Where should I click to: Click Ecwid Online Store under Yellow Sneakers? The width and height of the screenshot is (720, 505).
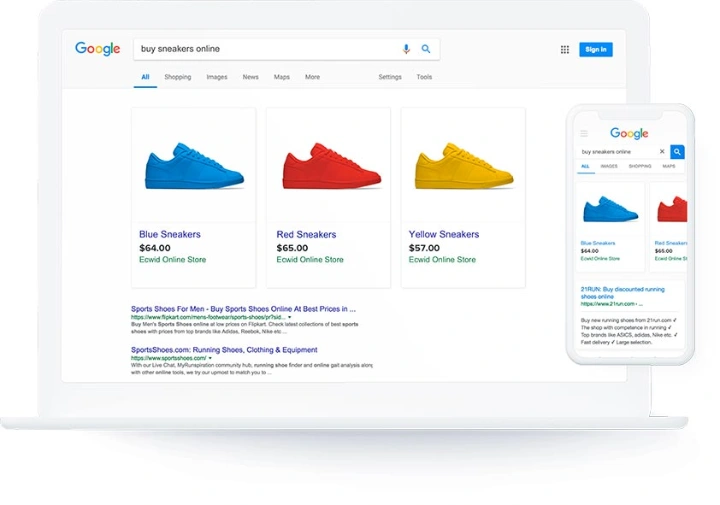tap(442, 259)
